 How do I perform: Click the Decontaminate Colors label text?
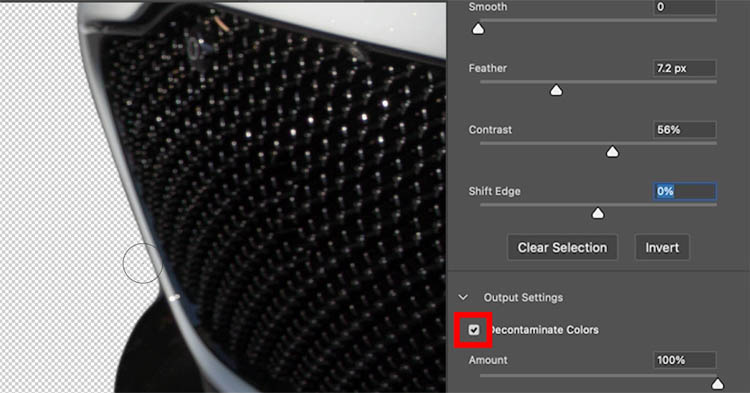tap(544, 330)
